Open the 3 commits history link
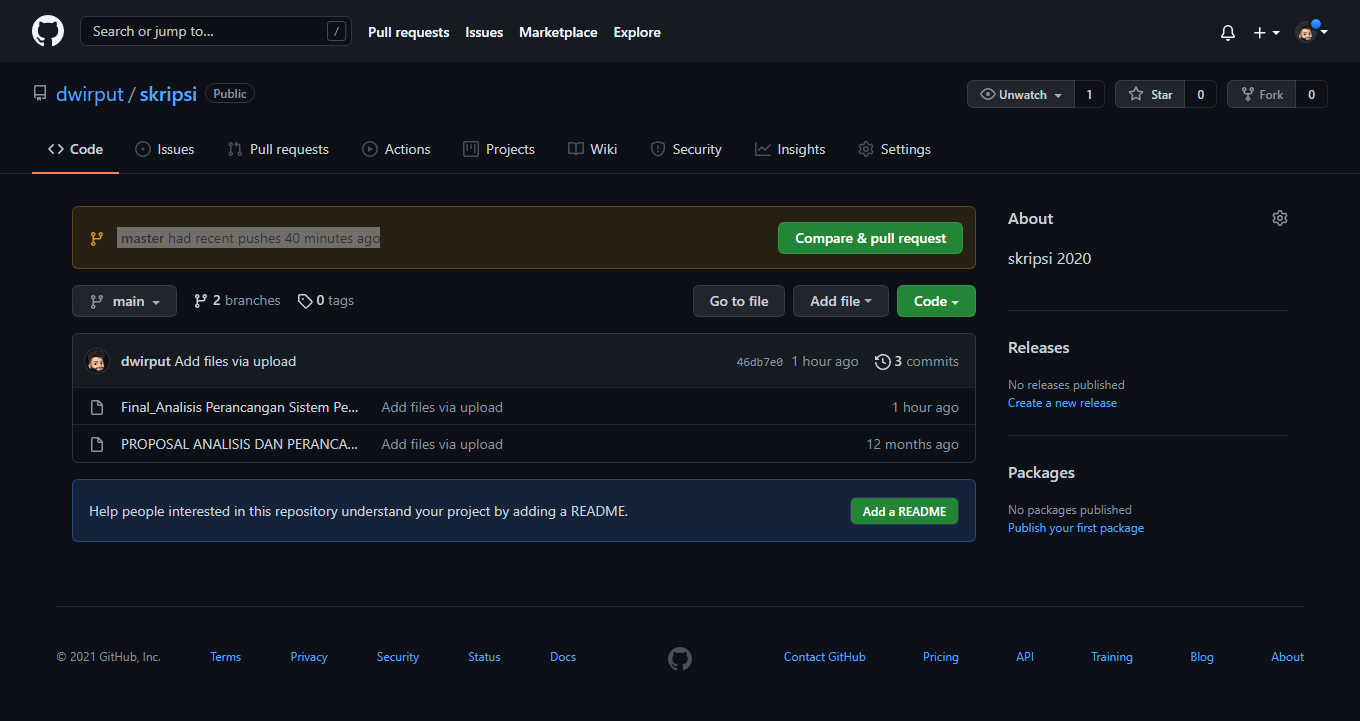Screen dimensions: 1360x721 pos(917,361)
